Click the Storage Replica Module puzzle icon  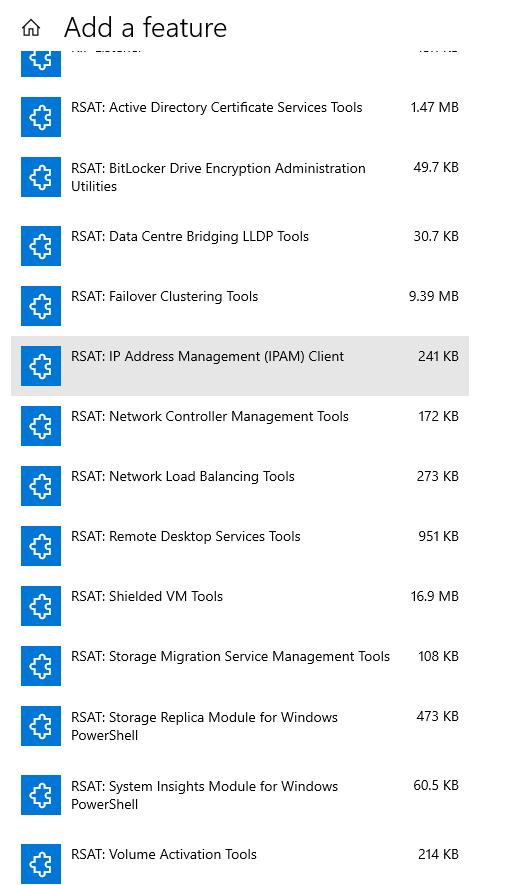tap(41, 726)
